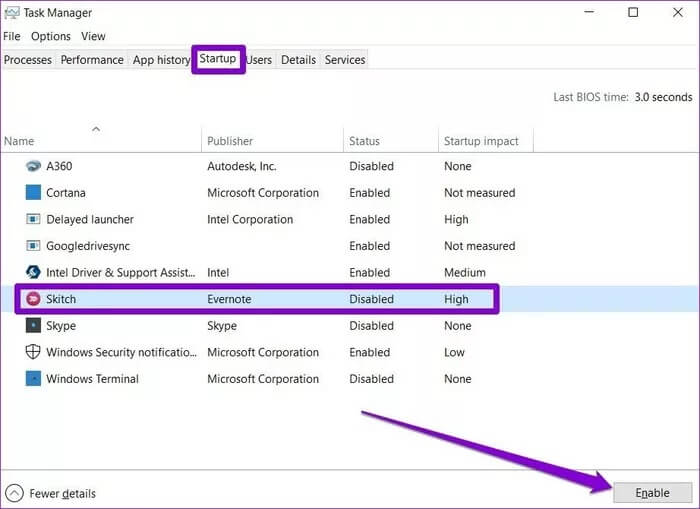This screenshot has width=700, height=509.
Task: Click the Medium startup impact cell
Action: point(465,272)
